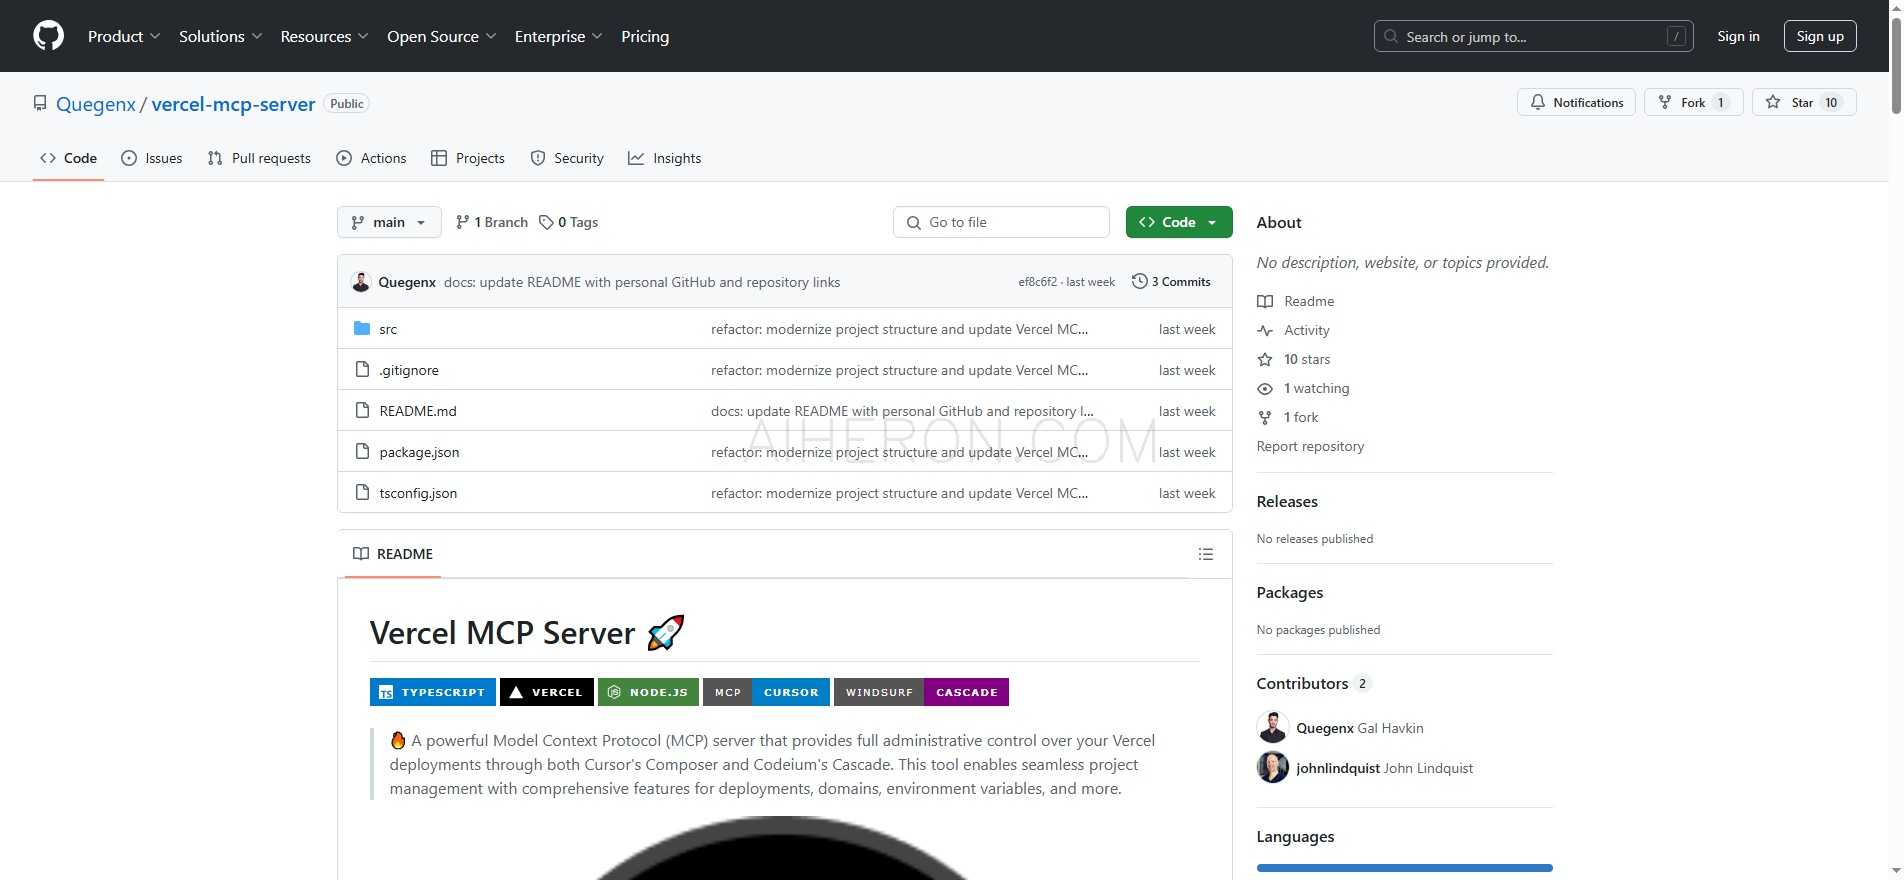Screen dimensions: 1904x880
Task: Open the Pricing page
Action: point(645,36)
